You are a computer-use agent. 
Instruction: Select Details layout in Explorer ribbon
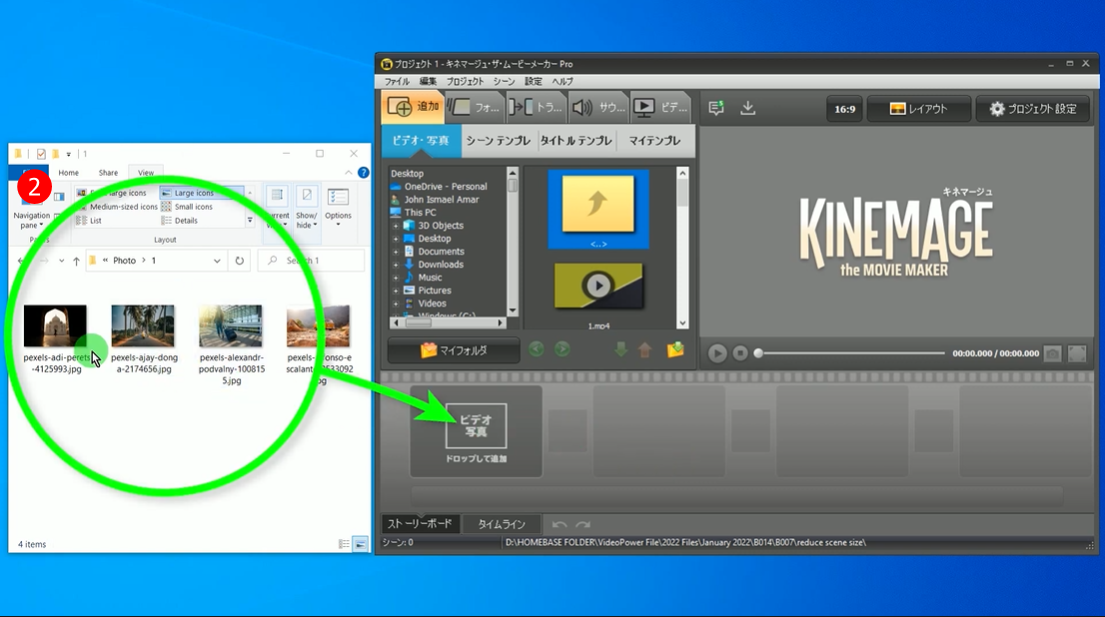[x=185, y=220]
